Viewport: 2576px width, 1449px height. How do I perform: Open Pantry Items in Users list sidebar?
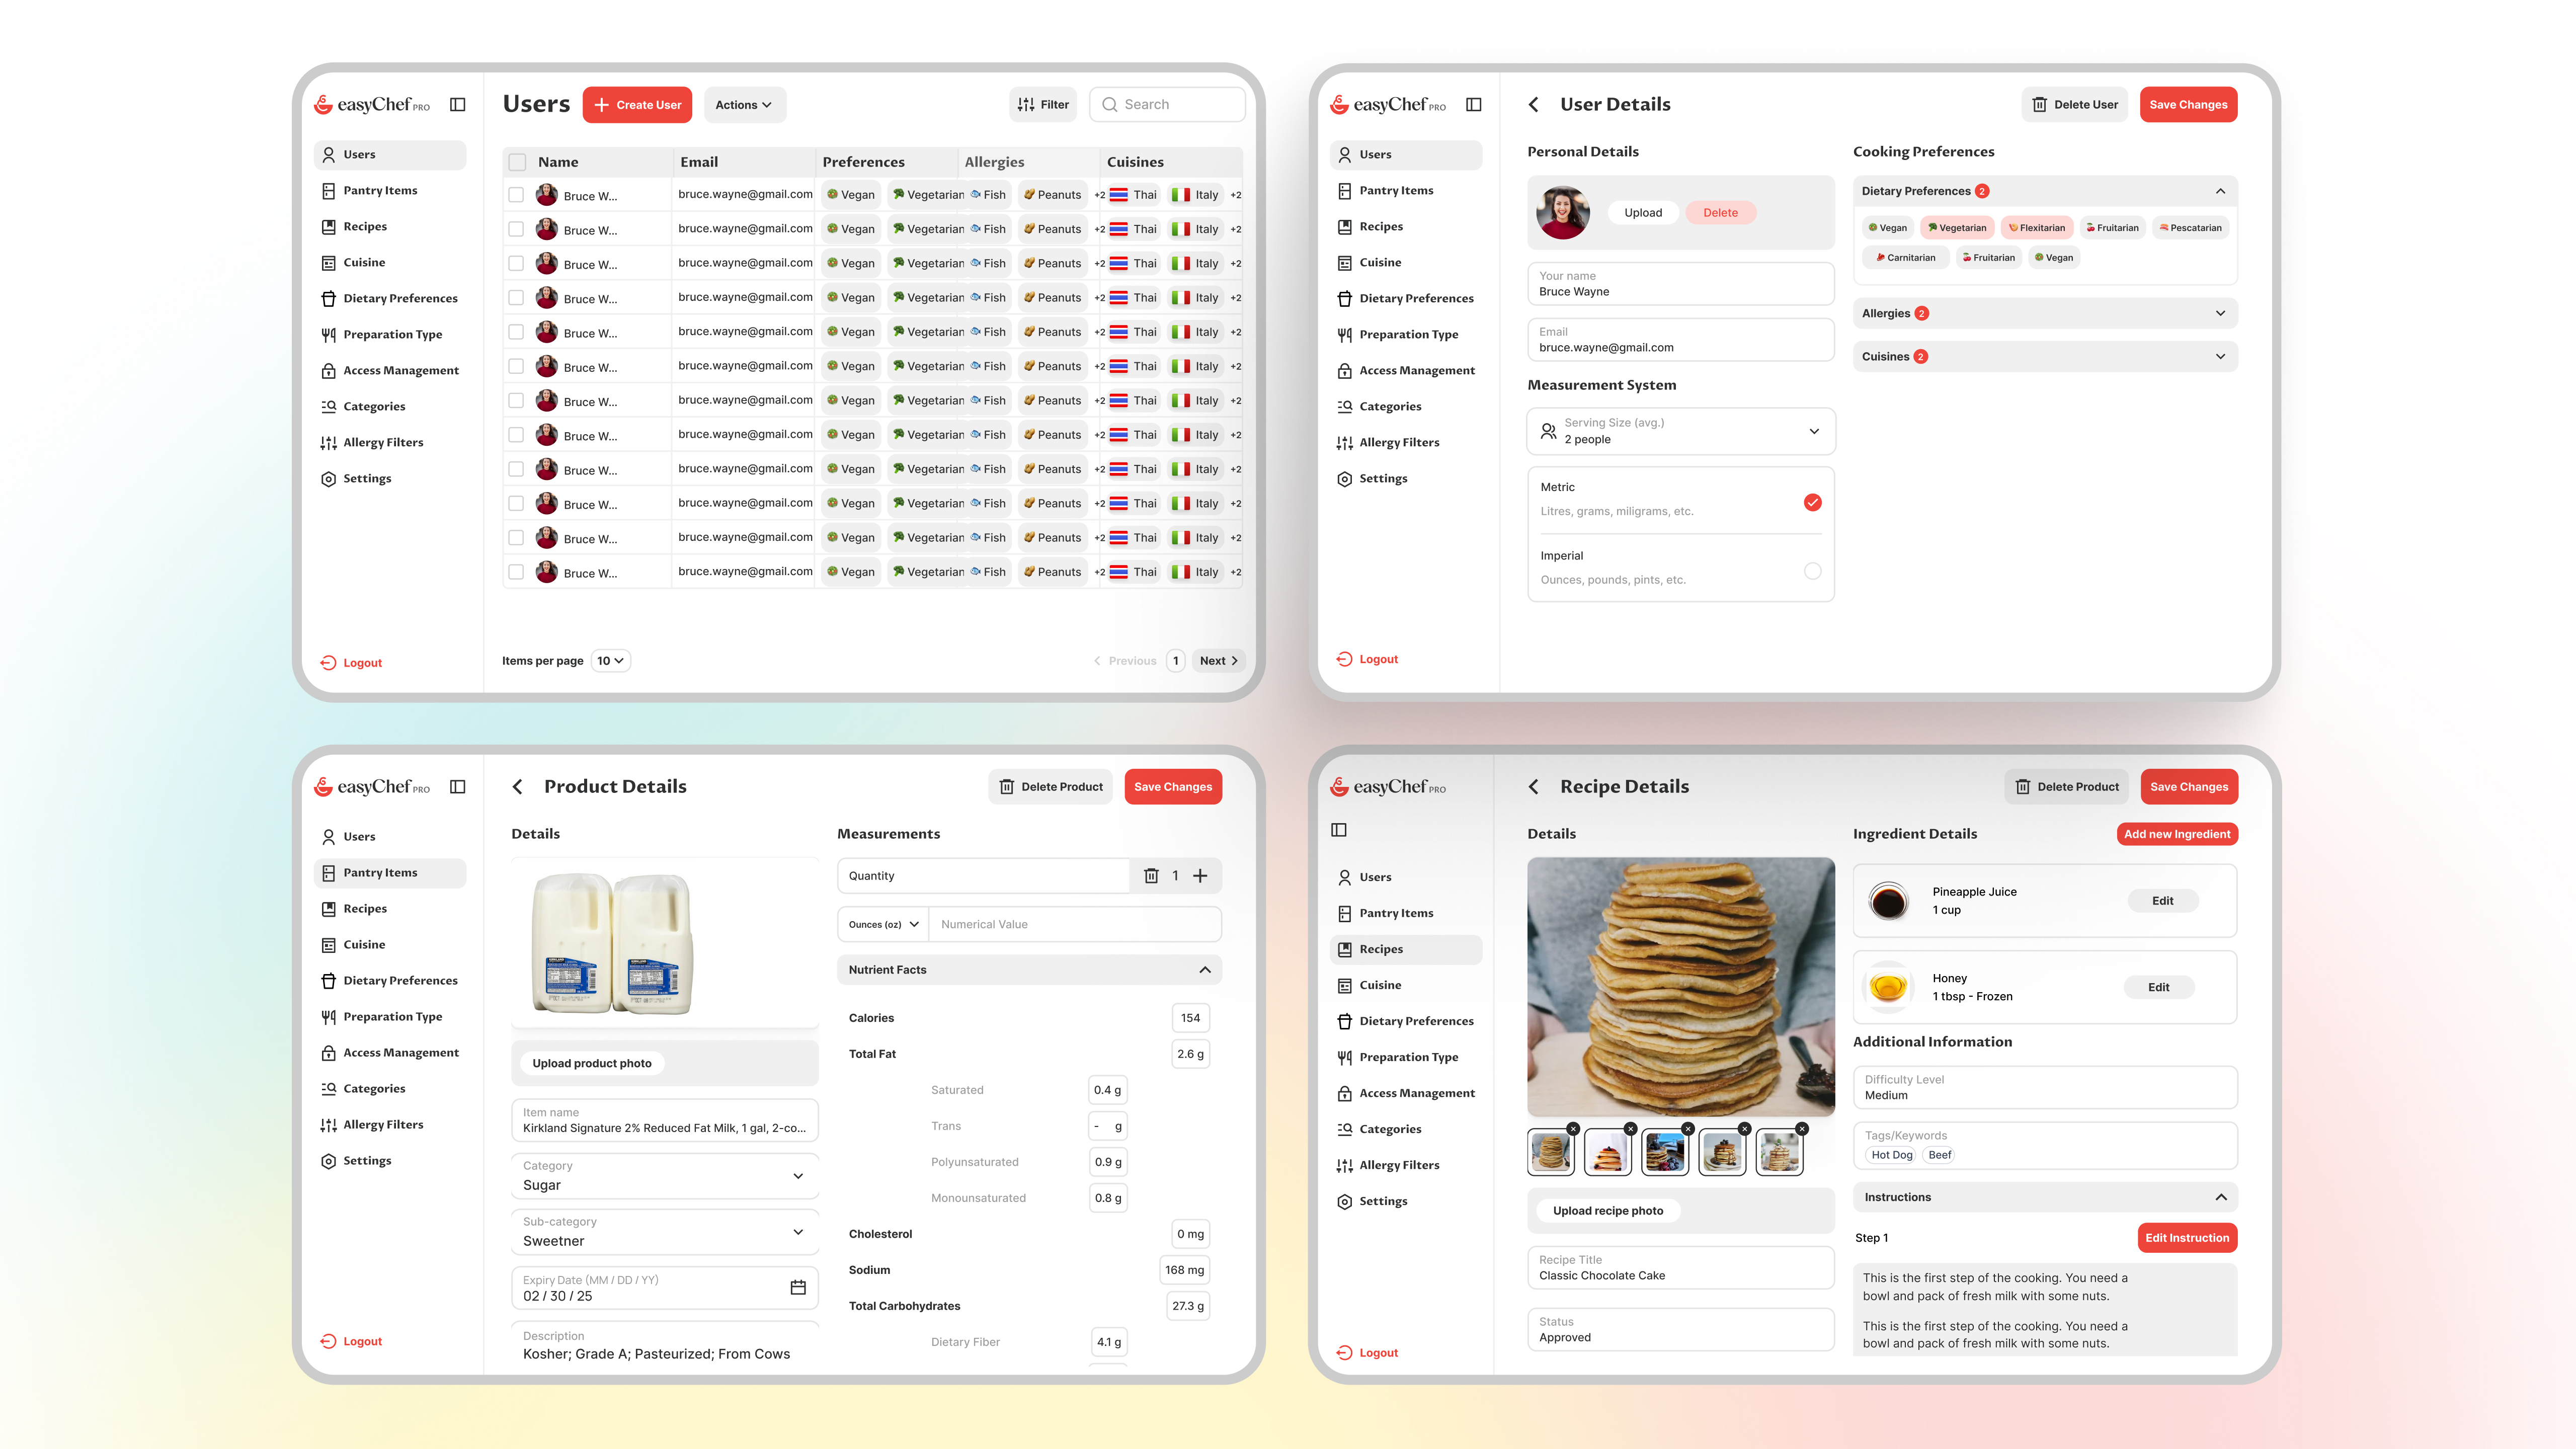(380, 190)
